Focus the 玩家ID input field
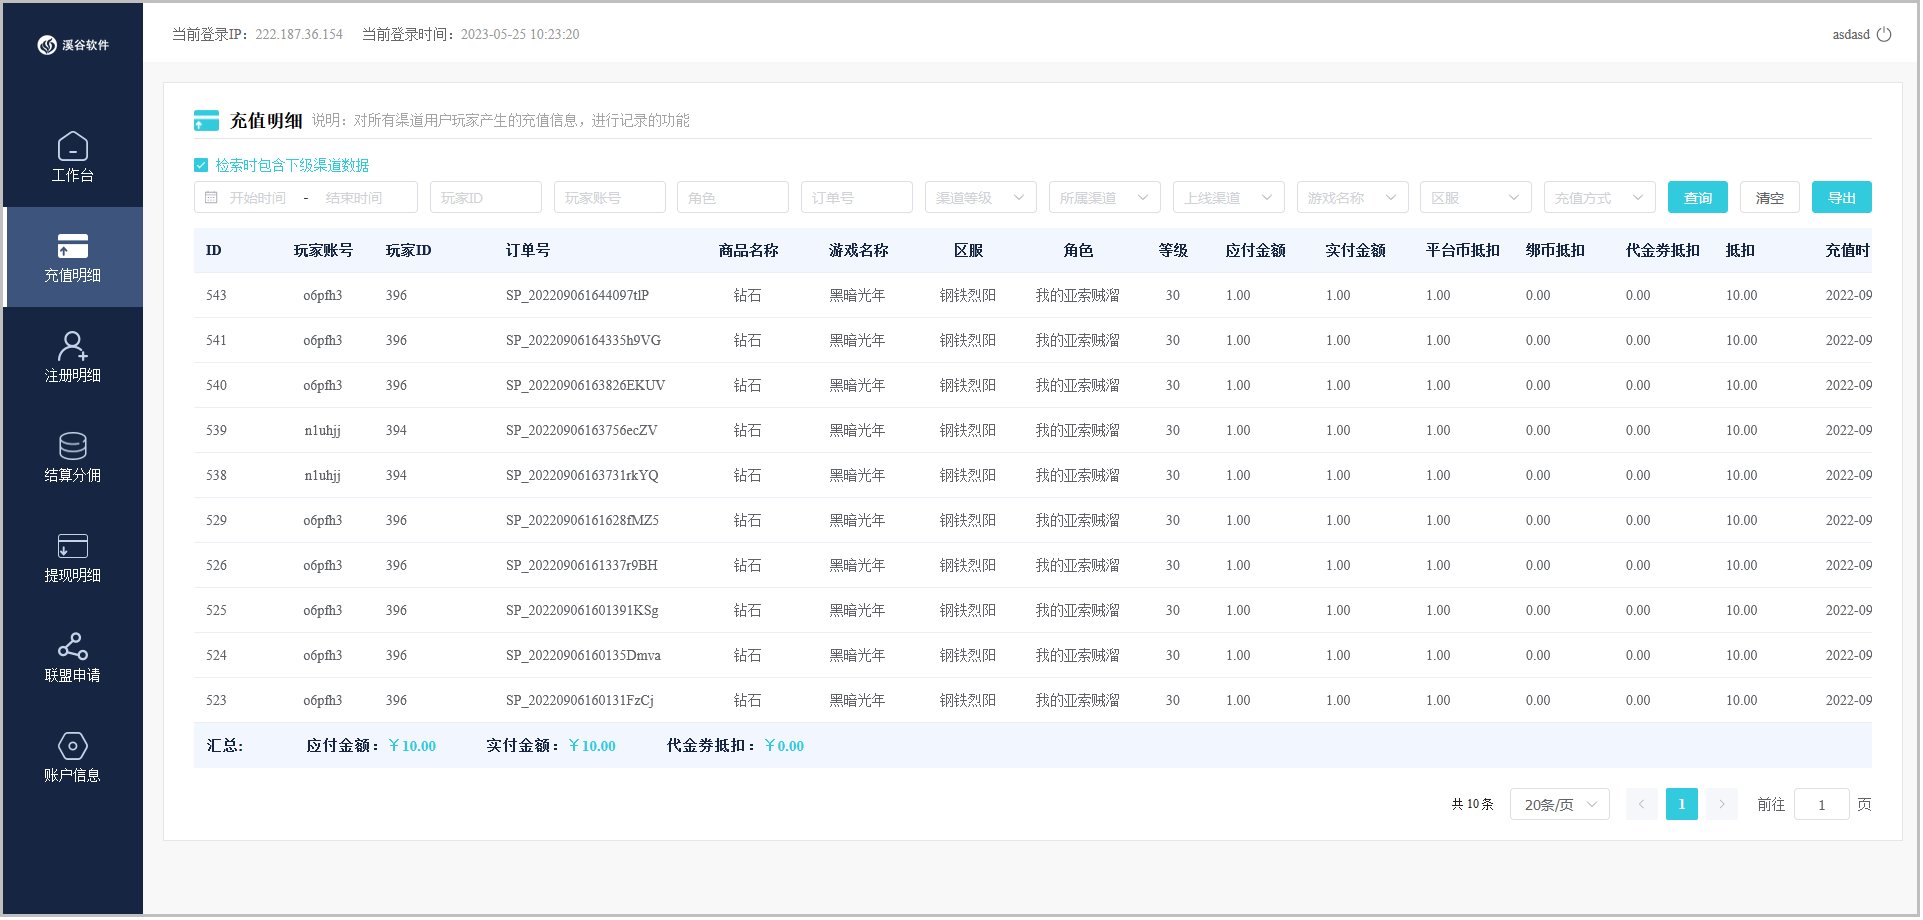Viewport: 1923px width, 920px height. (x=485, y=198)
